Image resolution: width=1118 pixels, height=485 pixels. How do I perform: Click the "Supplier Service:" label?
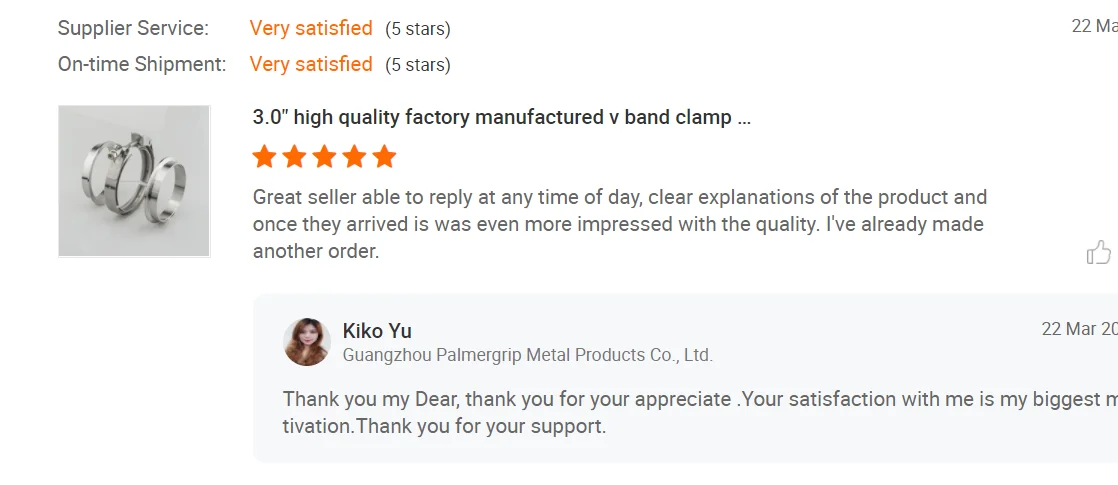[x=133, y=28]
